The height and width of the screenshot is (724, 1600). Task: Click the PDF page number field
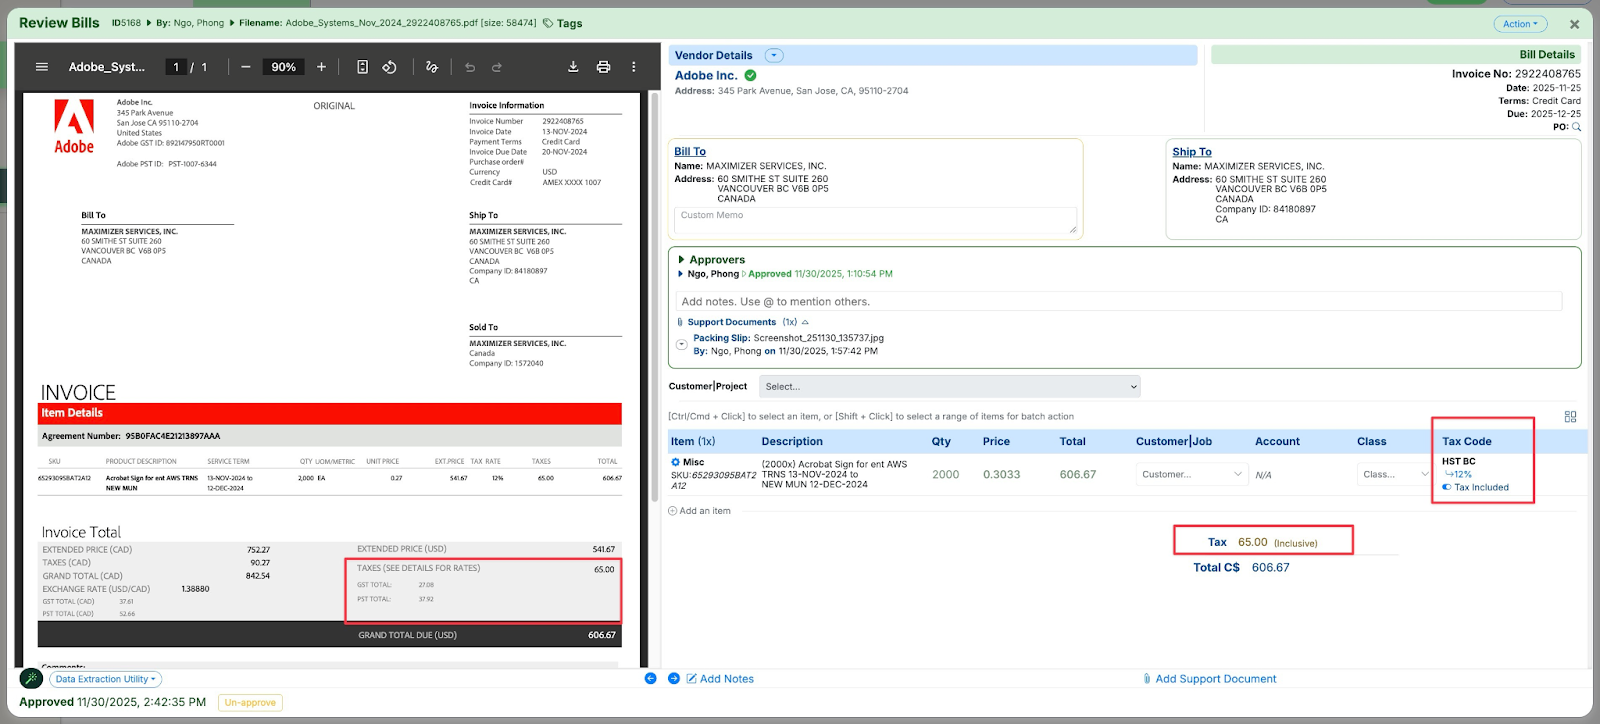(x=176, y=67)
